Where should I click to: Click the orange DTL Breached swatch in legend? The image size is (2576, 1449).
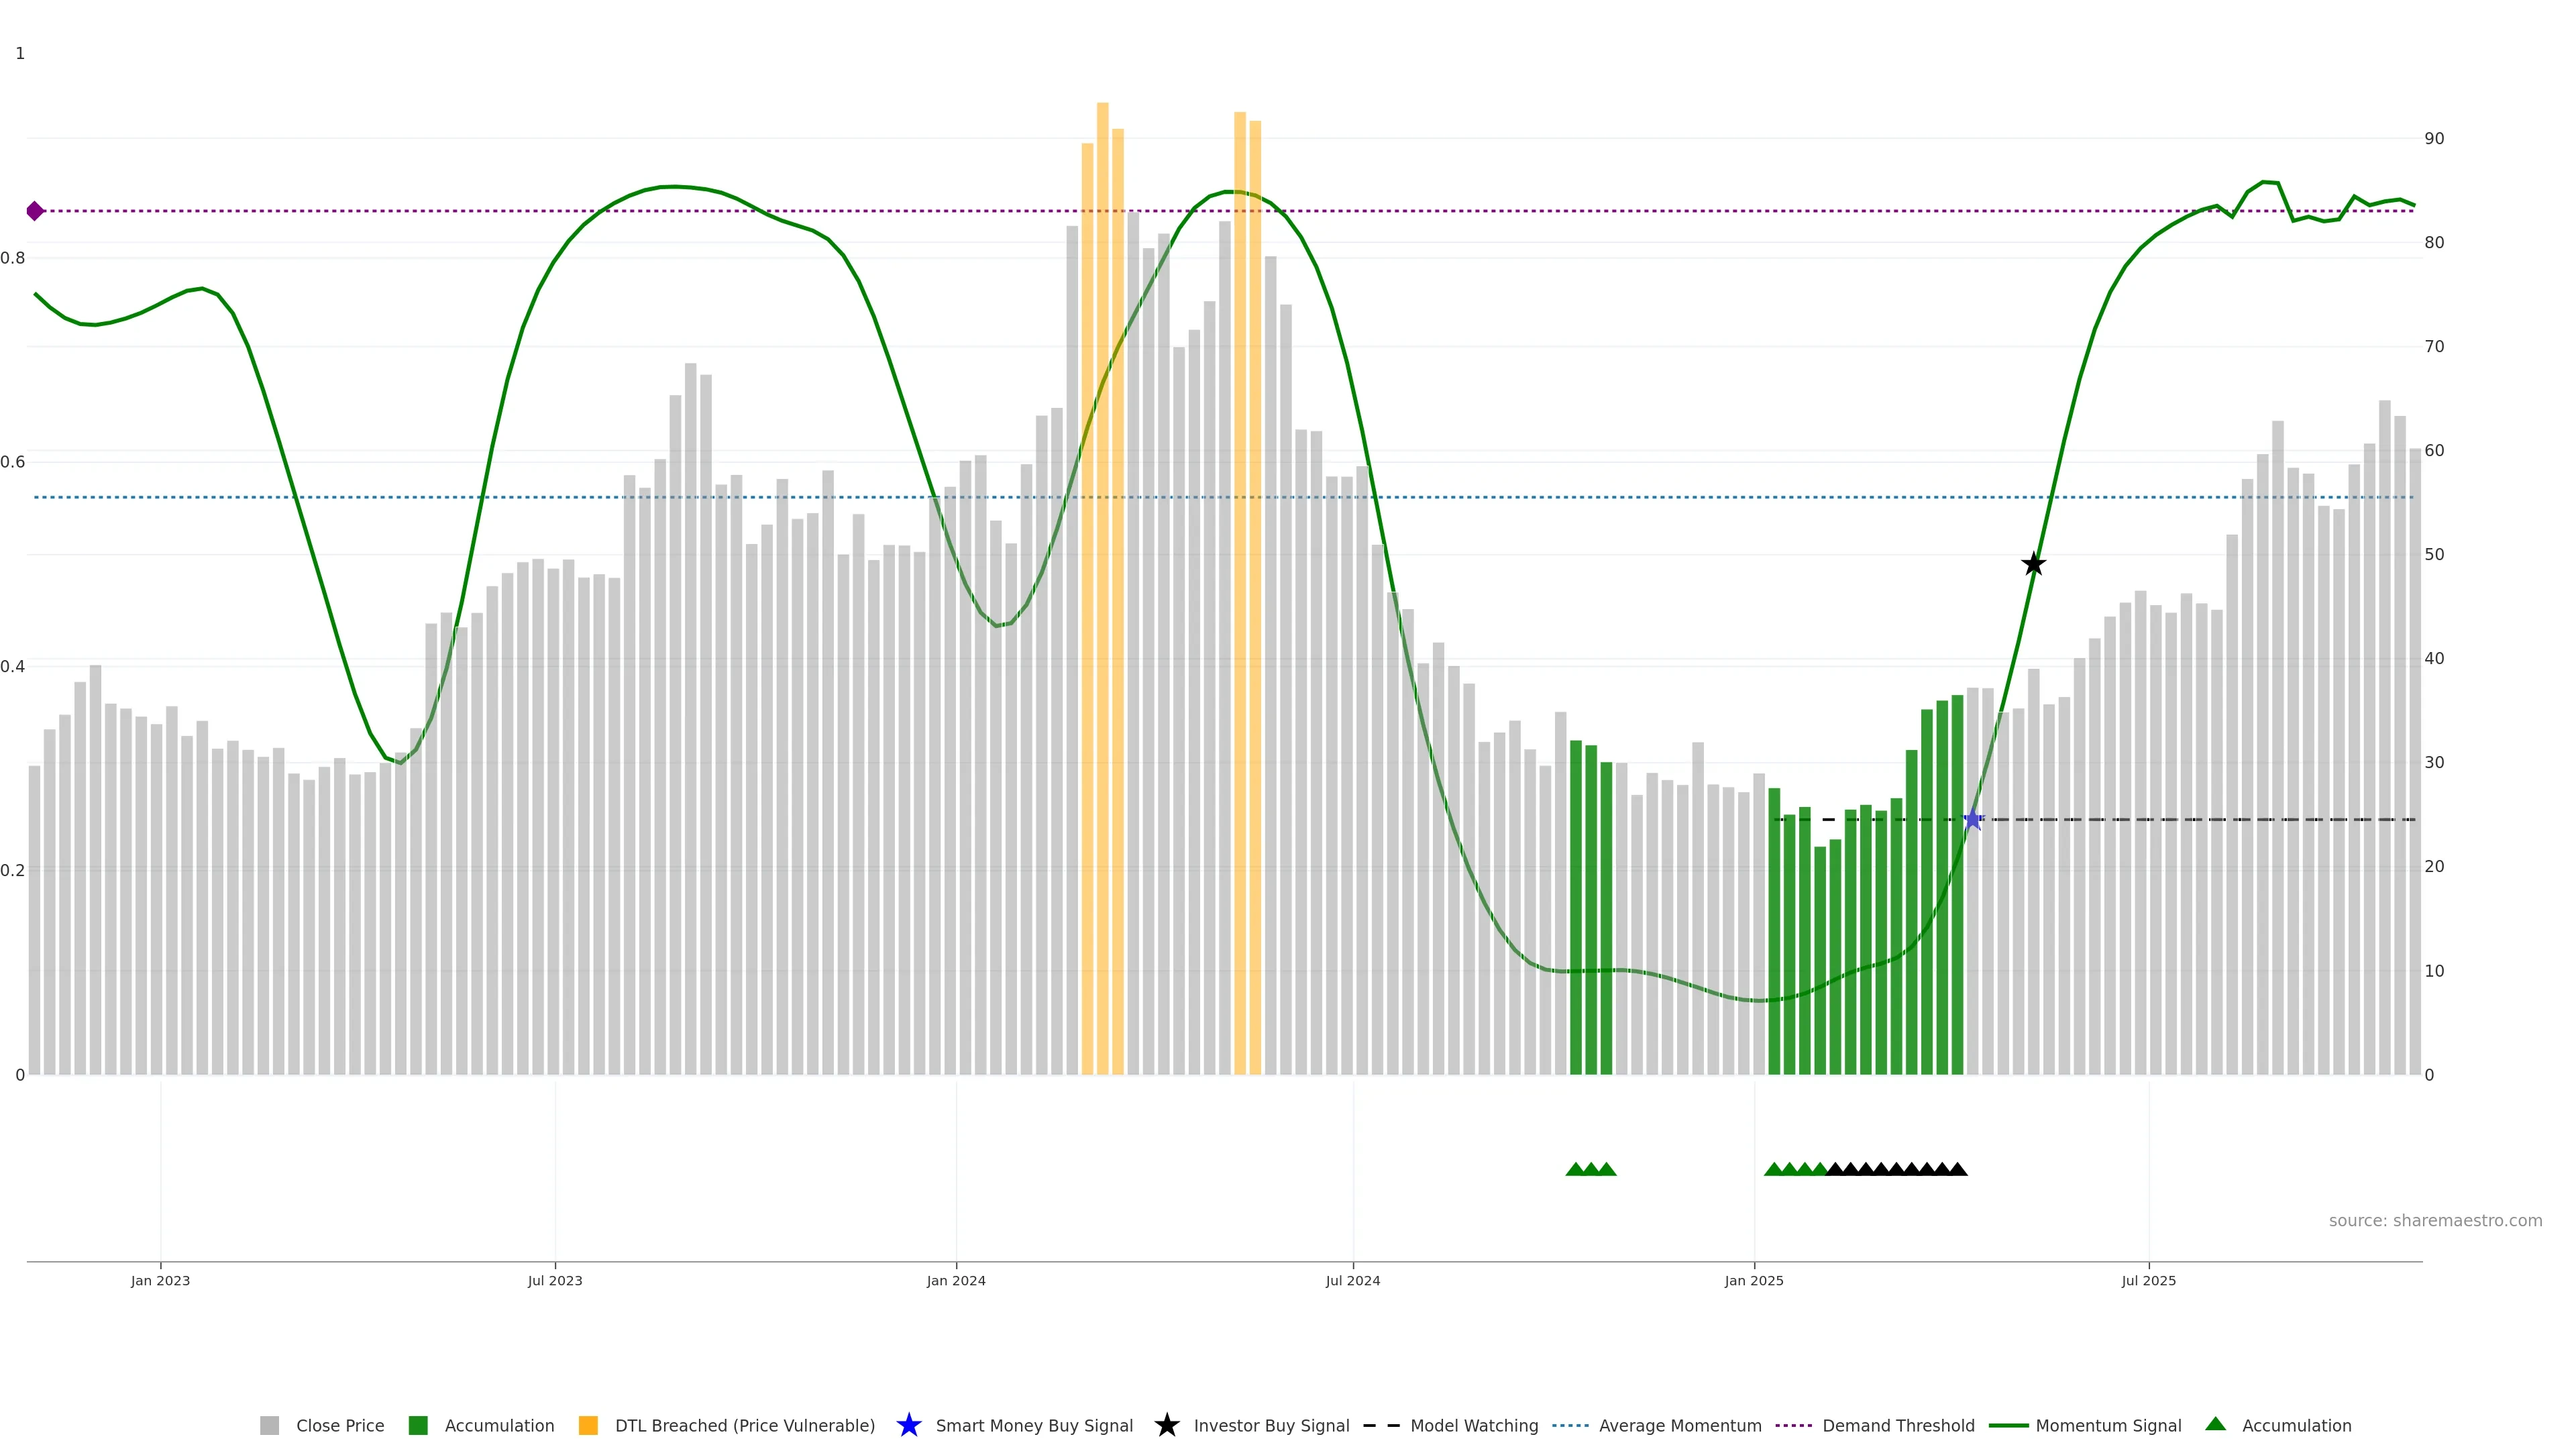(588, 1425)
